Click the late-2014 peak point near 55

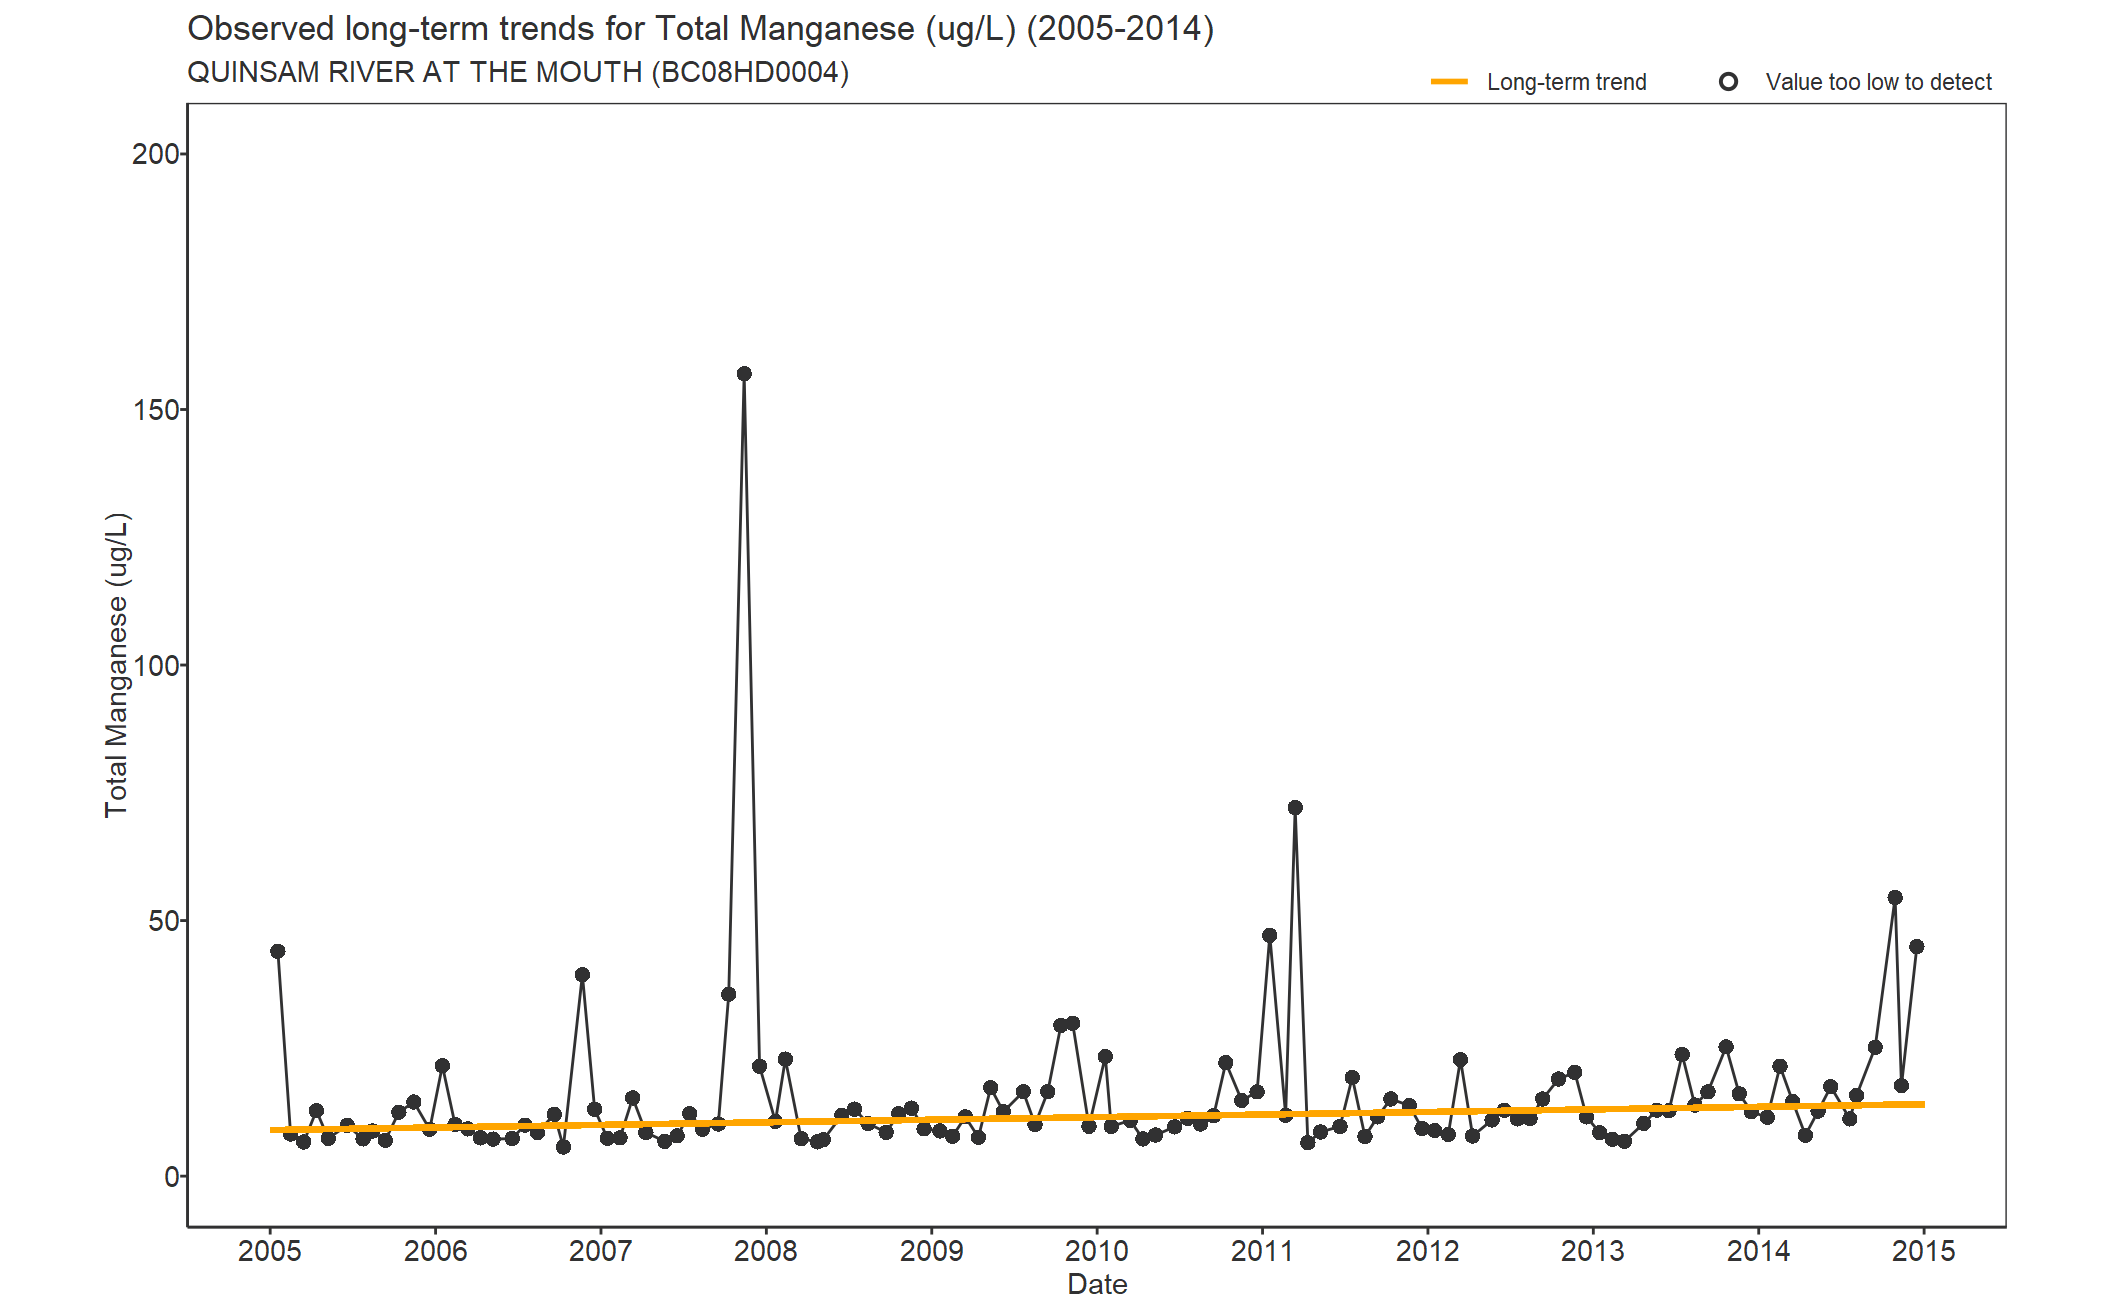tap(1895, 898)
